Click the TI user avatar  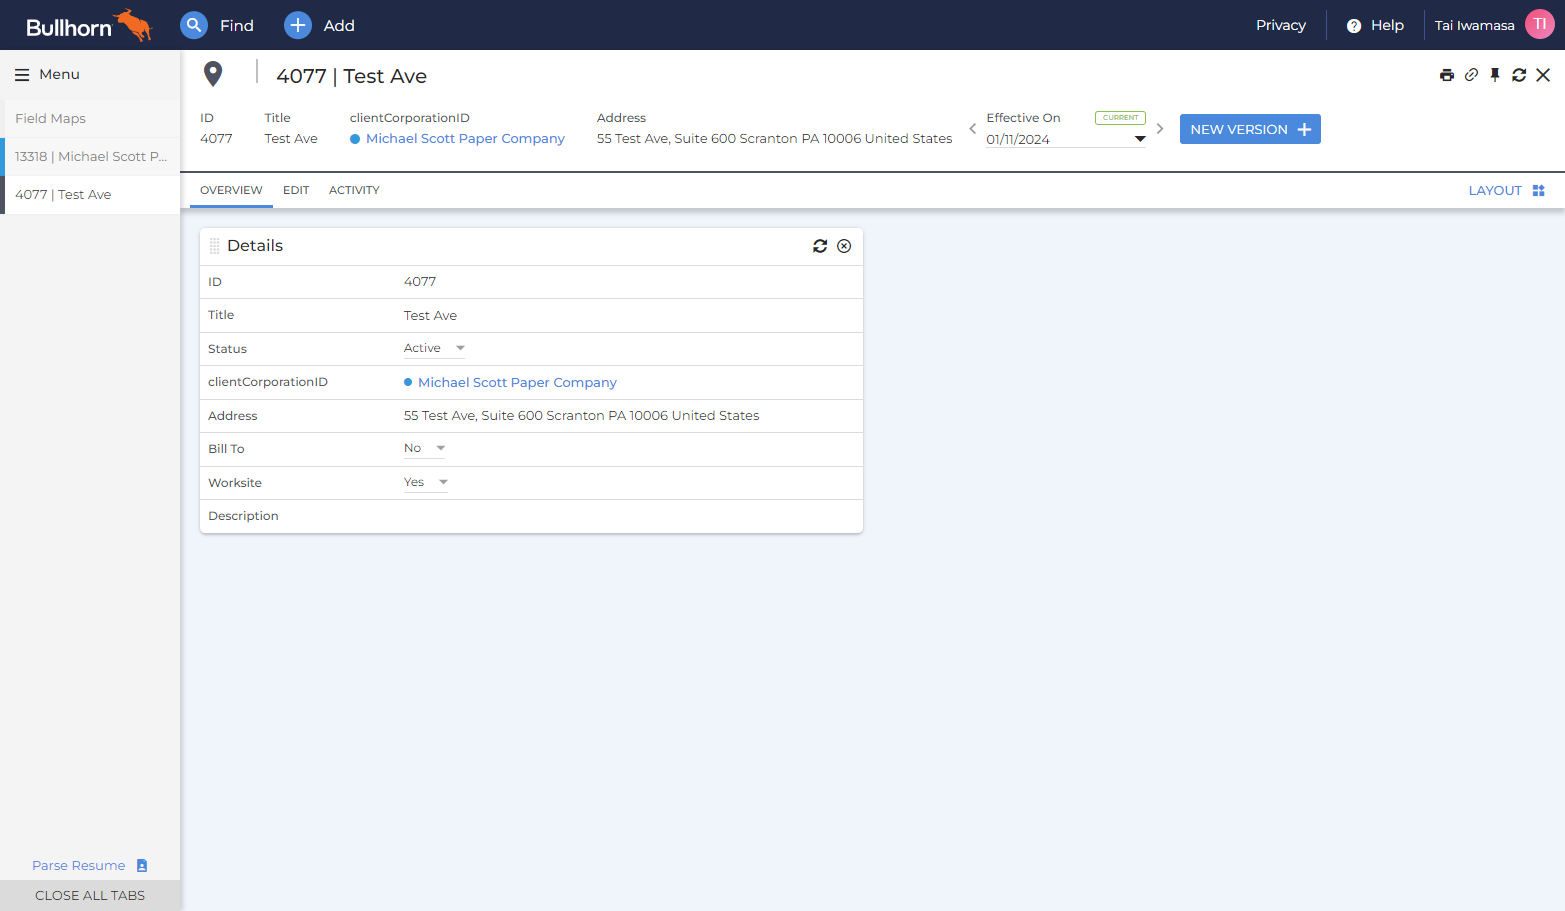coord(1540,25)
